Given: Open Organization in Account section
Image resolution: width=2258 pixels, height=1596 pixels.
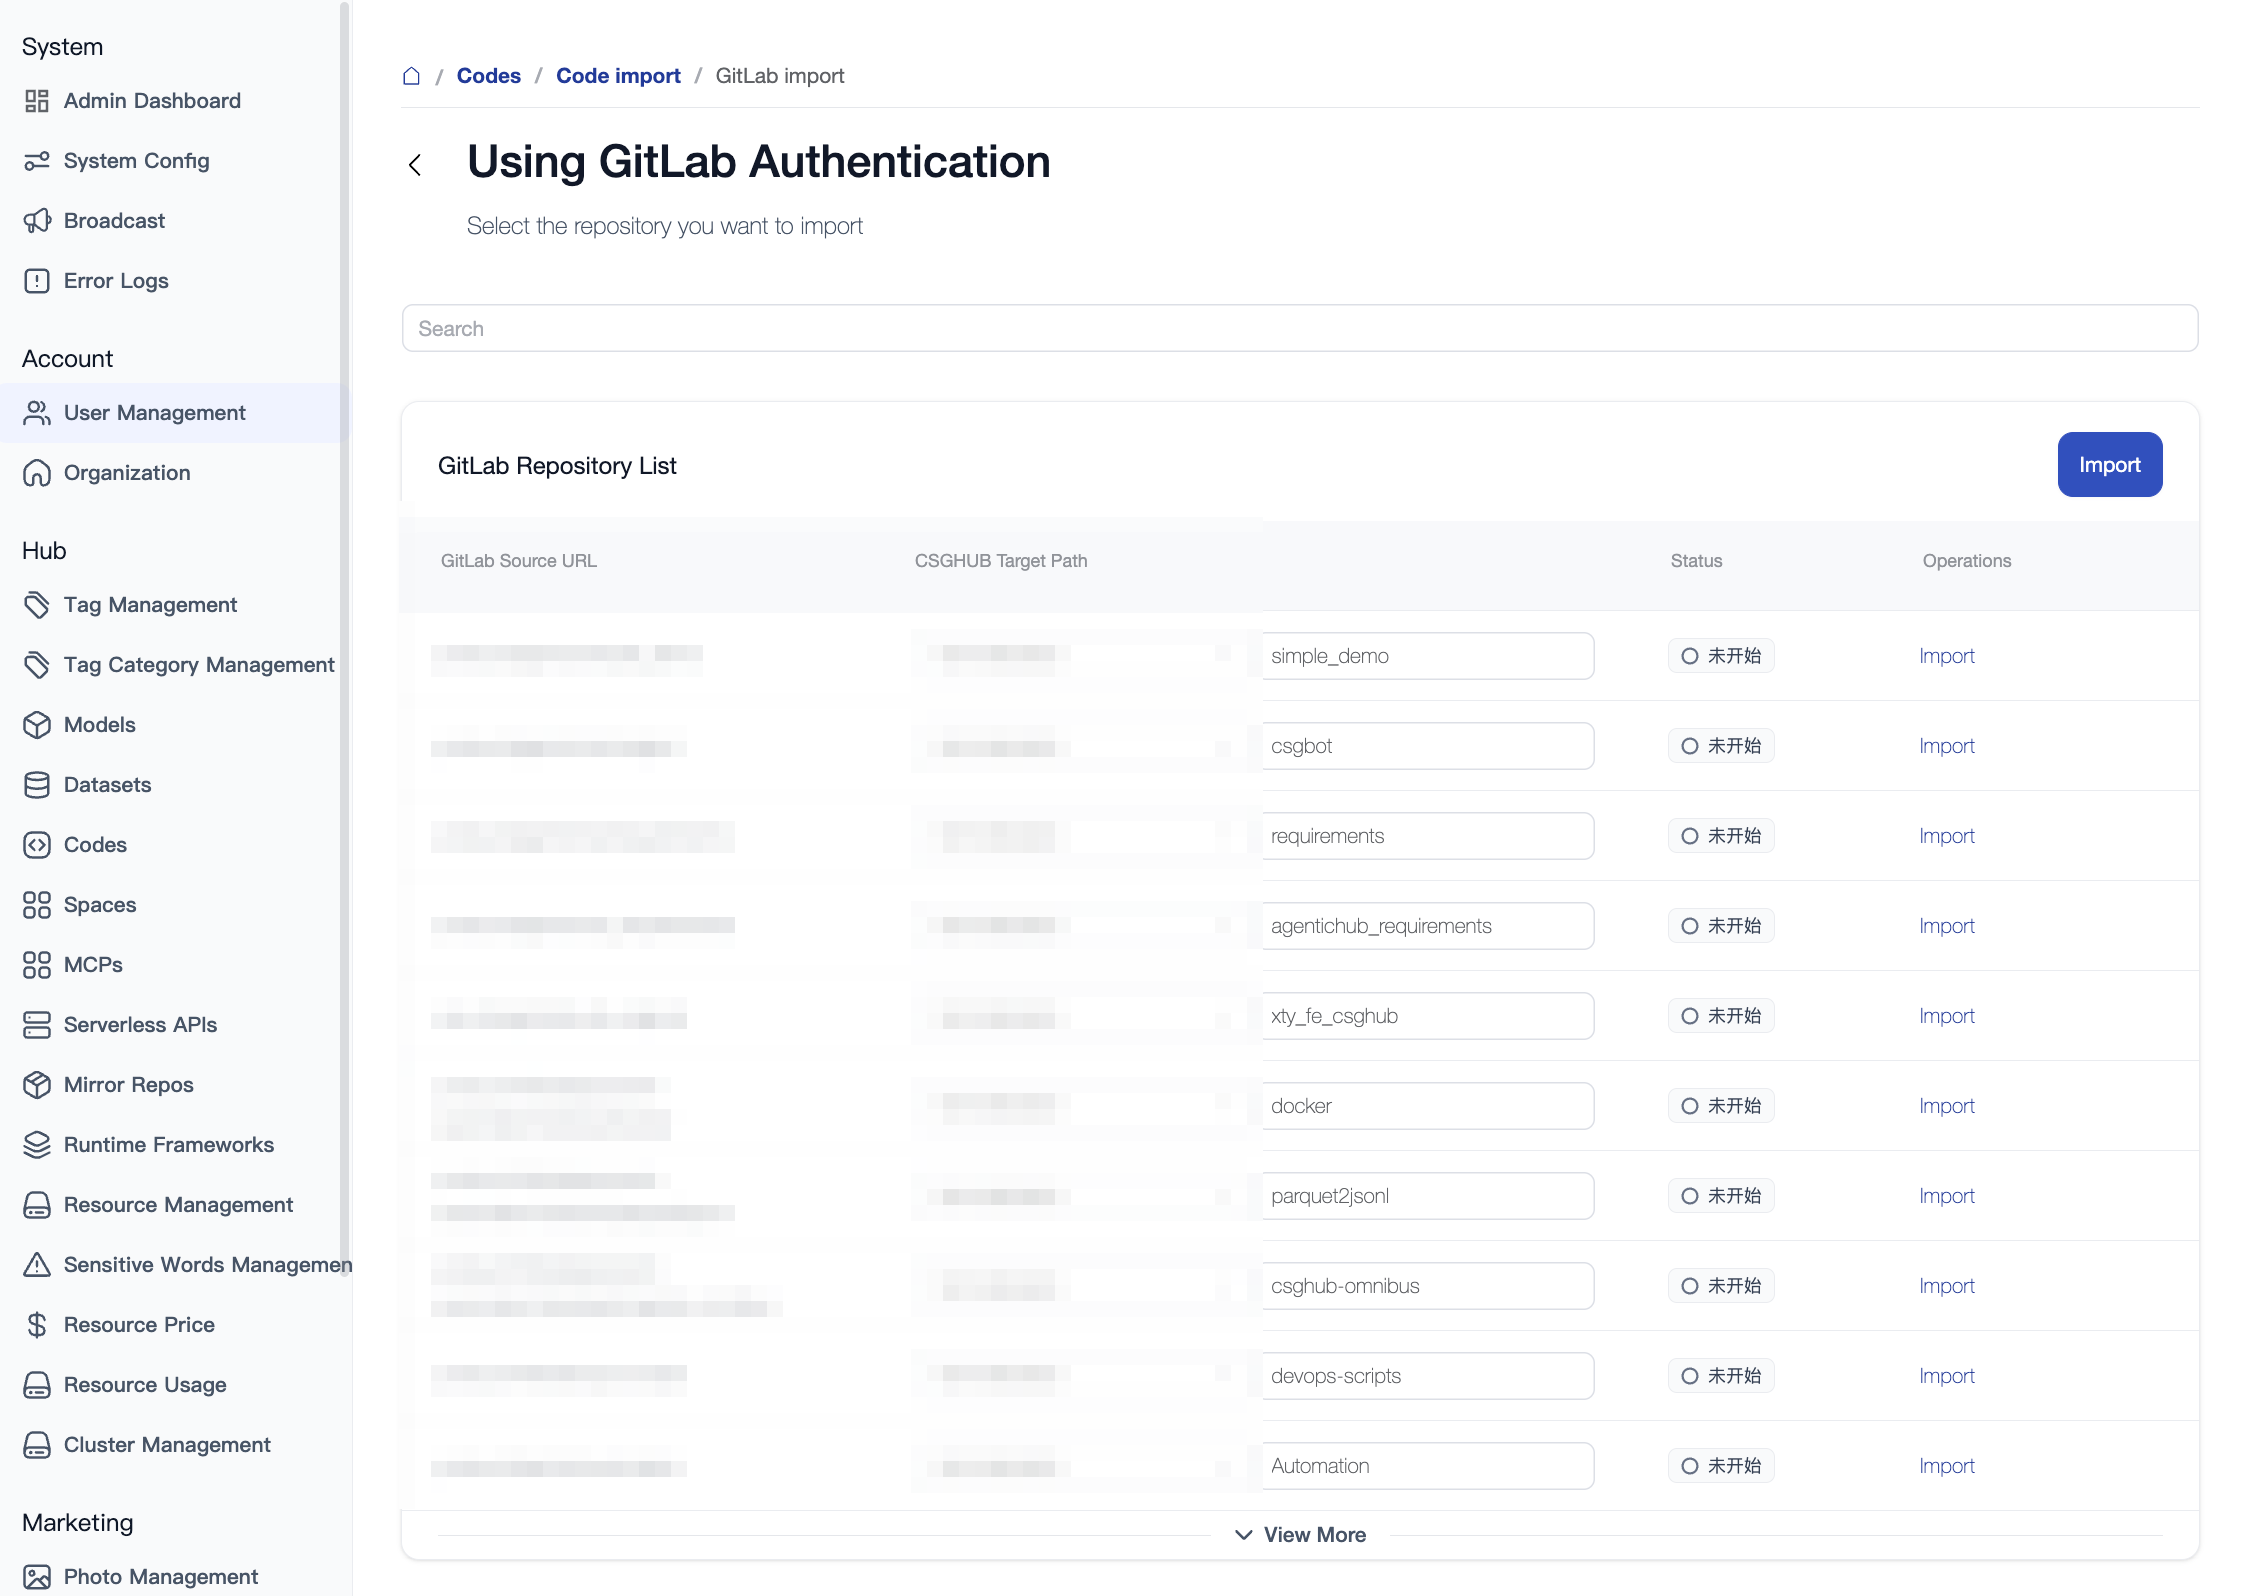Looking at the screenshot, I should (x=127, y=473).
